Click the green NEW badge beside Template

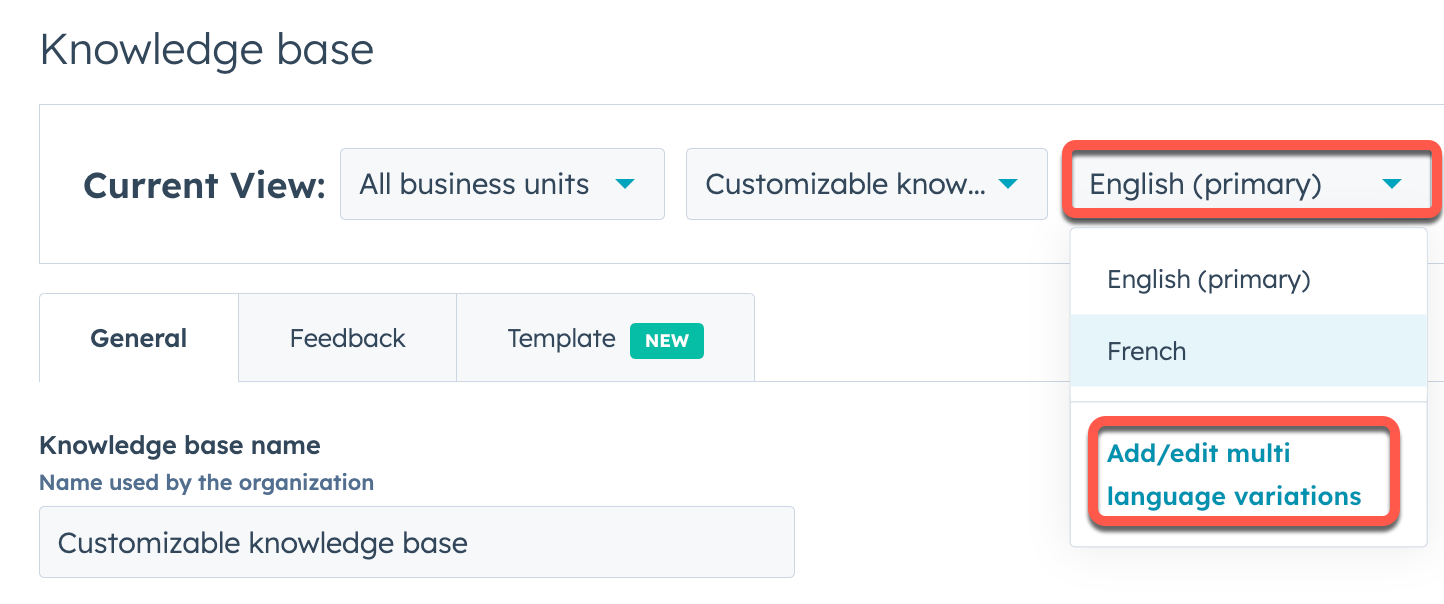pos(666,341)
